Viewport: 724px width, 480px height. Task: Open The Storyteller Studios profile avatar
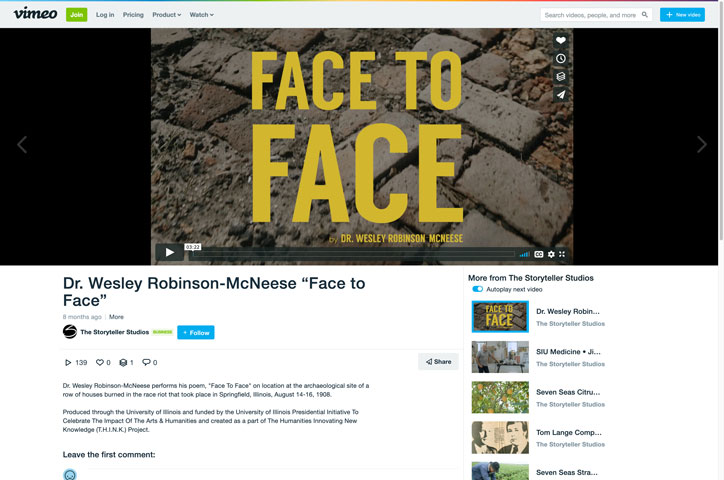70,332
